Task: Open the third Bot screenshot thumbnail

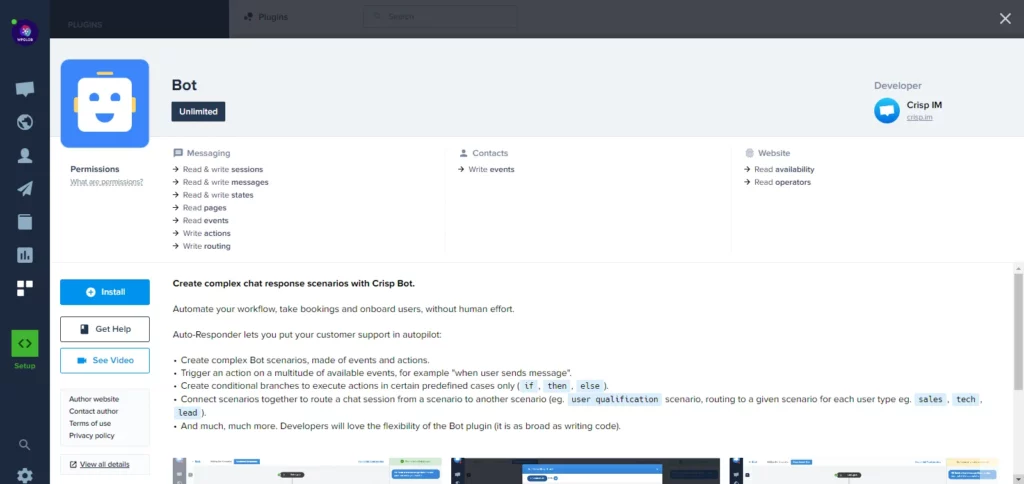Action: pos(864,470)
